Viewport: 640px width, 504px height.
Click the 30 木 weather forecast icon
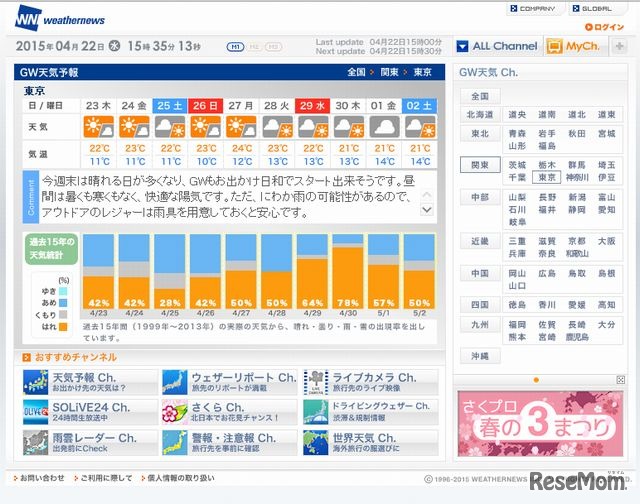click(349, 127)
